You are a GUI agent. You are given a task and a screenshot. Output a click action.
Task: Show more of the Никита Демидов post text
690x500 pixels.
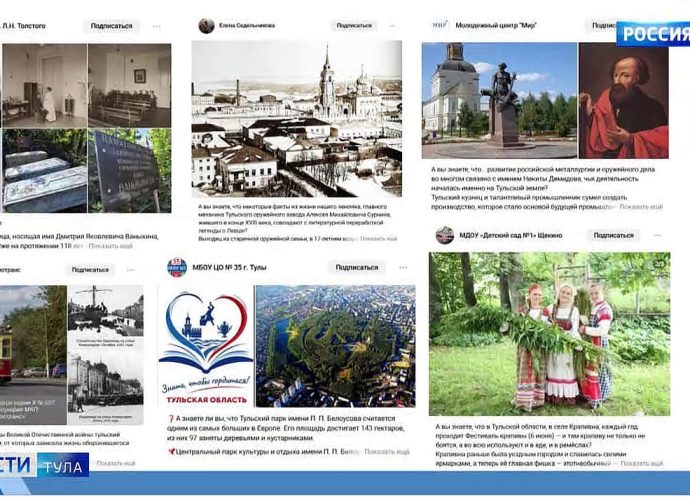[x=641, y=206]
